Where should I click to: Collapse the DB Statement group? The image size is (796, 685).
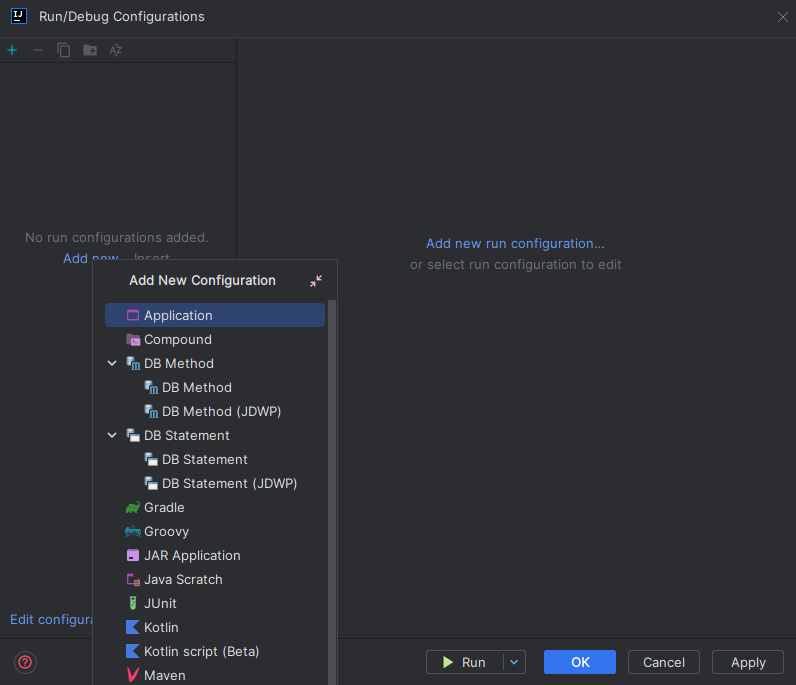click(112, 436)
